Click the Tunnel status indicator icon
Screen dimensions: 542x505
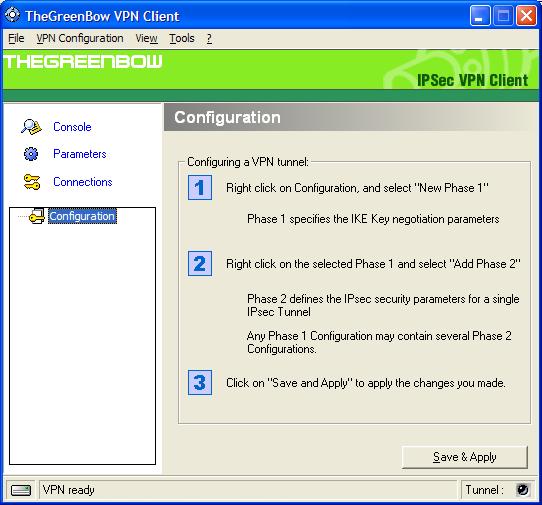coord(522,490)
